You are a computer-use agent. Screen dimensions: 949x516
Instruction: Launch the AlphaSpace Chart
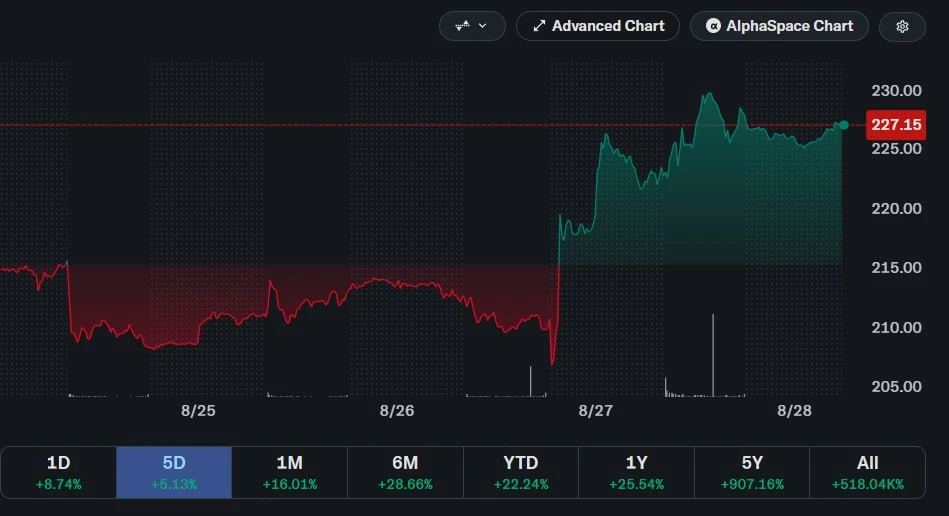[780, 26]
